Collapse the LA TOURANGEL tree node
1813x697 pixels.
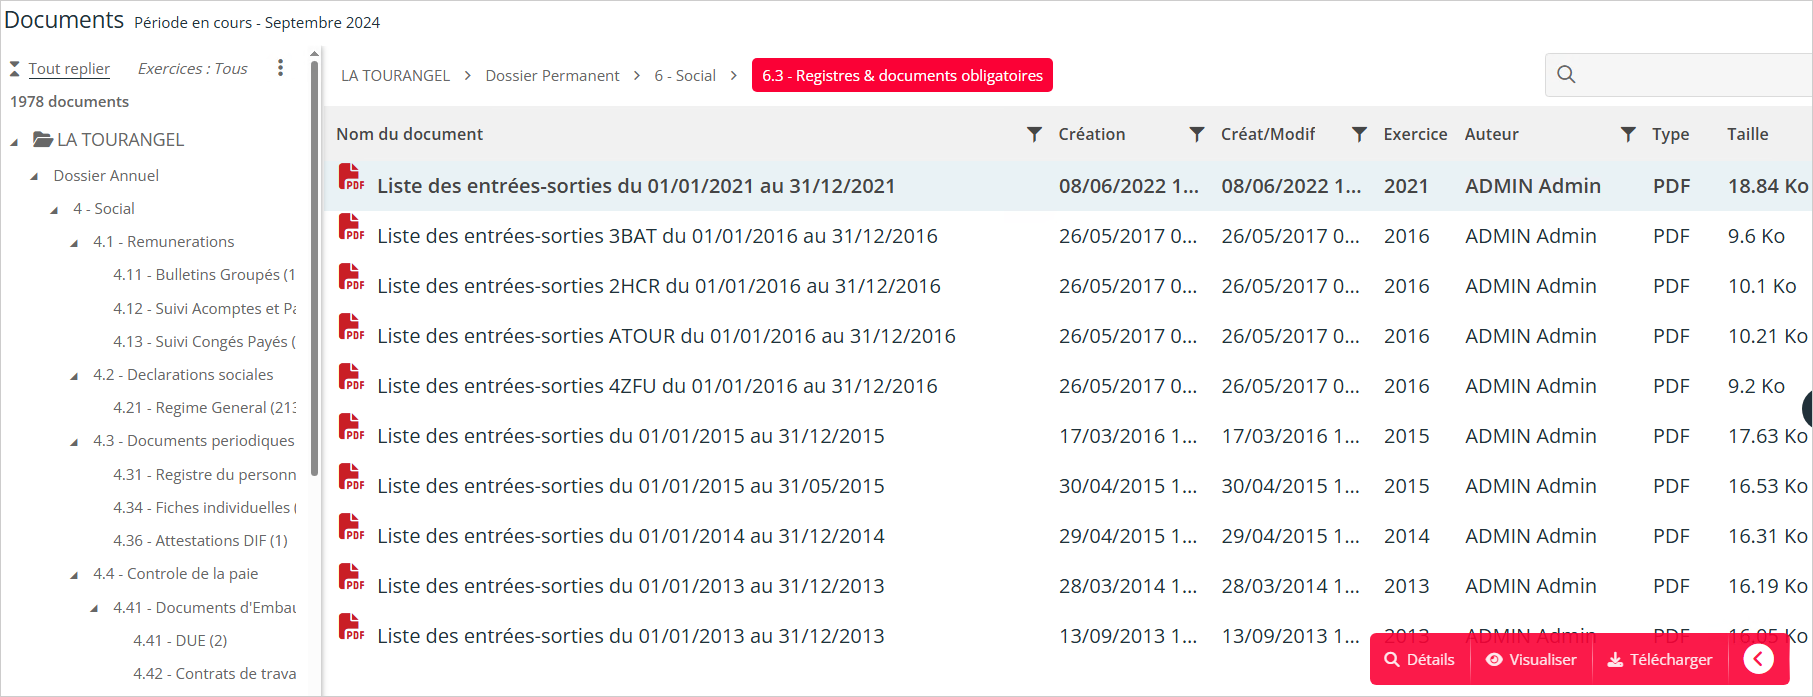14,142
